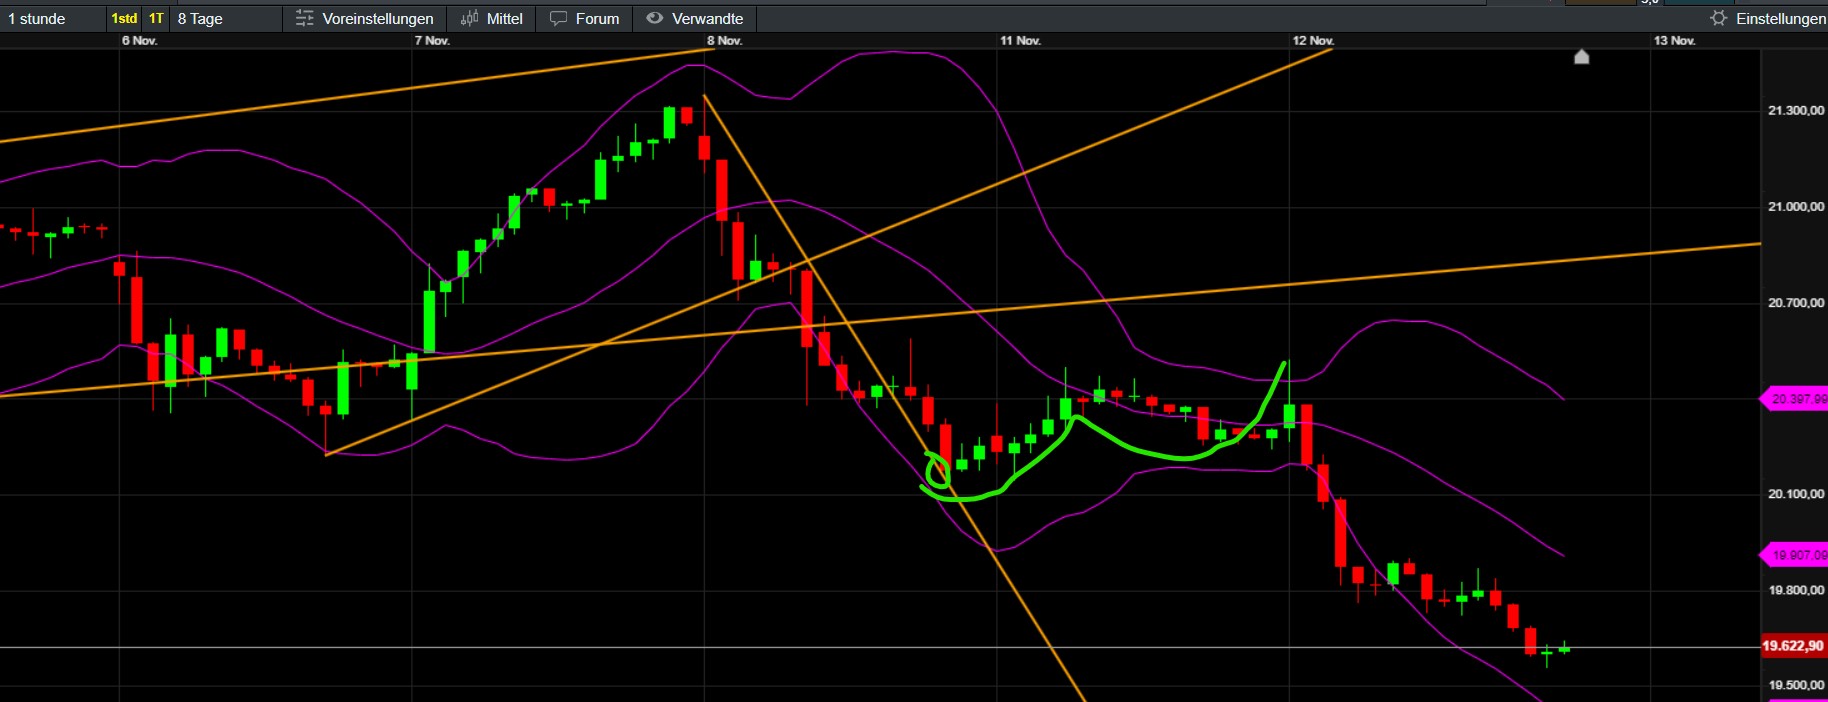Click the '13 Nov.' date label
1828x702 pixels.
[x=1674, y=41]
